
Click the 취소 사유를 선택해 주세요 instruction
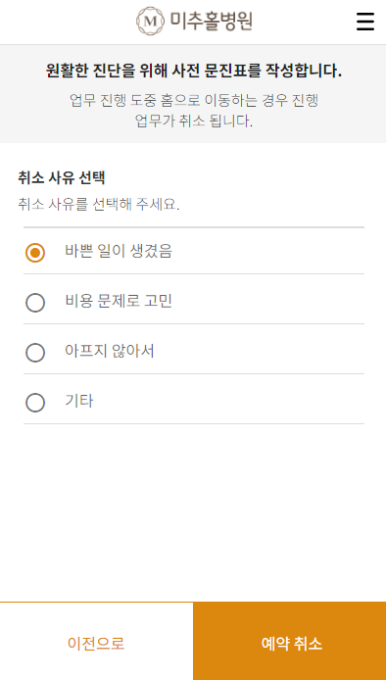[98, 204]
